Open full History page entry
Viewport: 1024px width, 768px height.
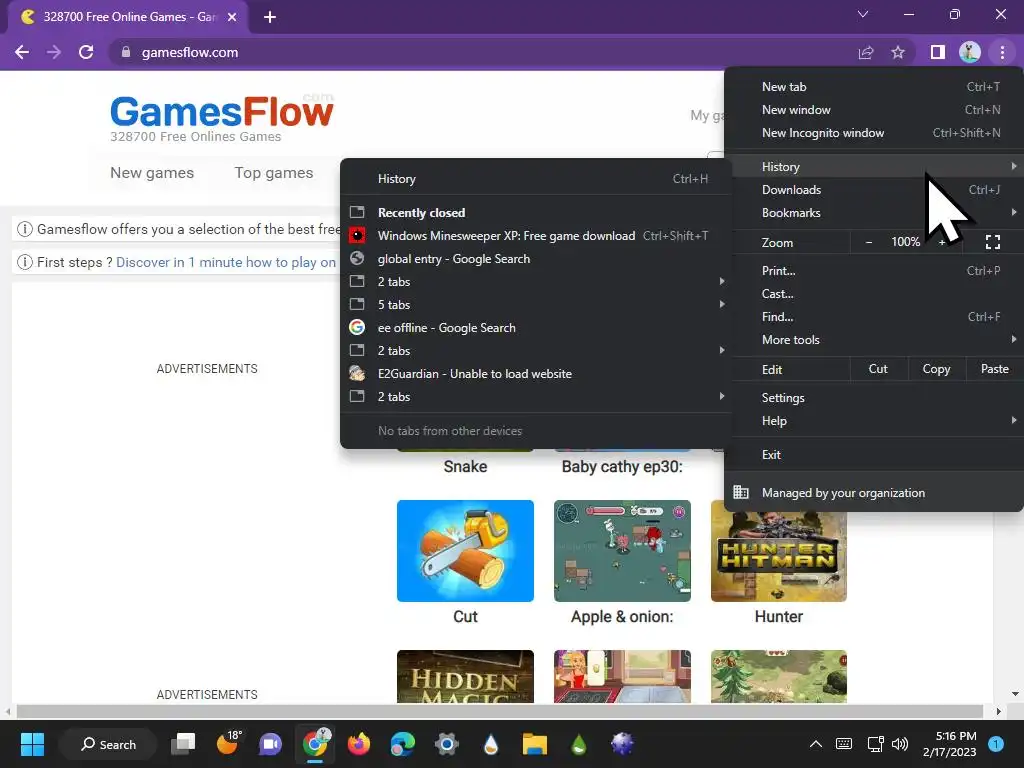point(536,179)
